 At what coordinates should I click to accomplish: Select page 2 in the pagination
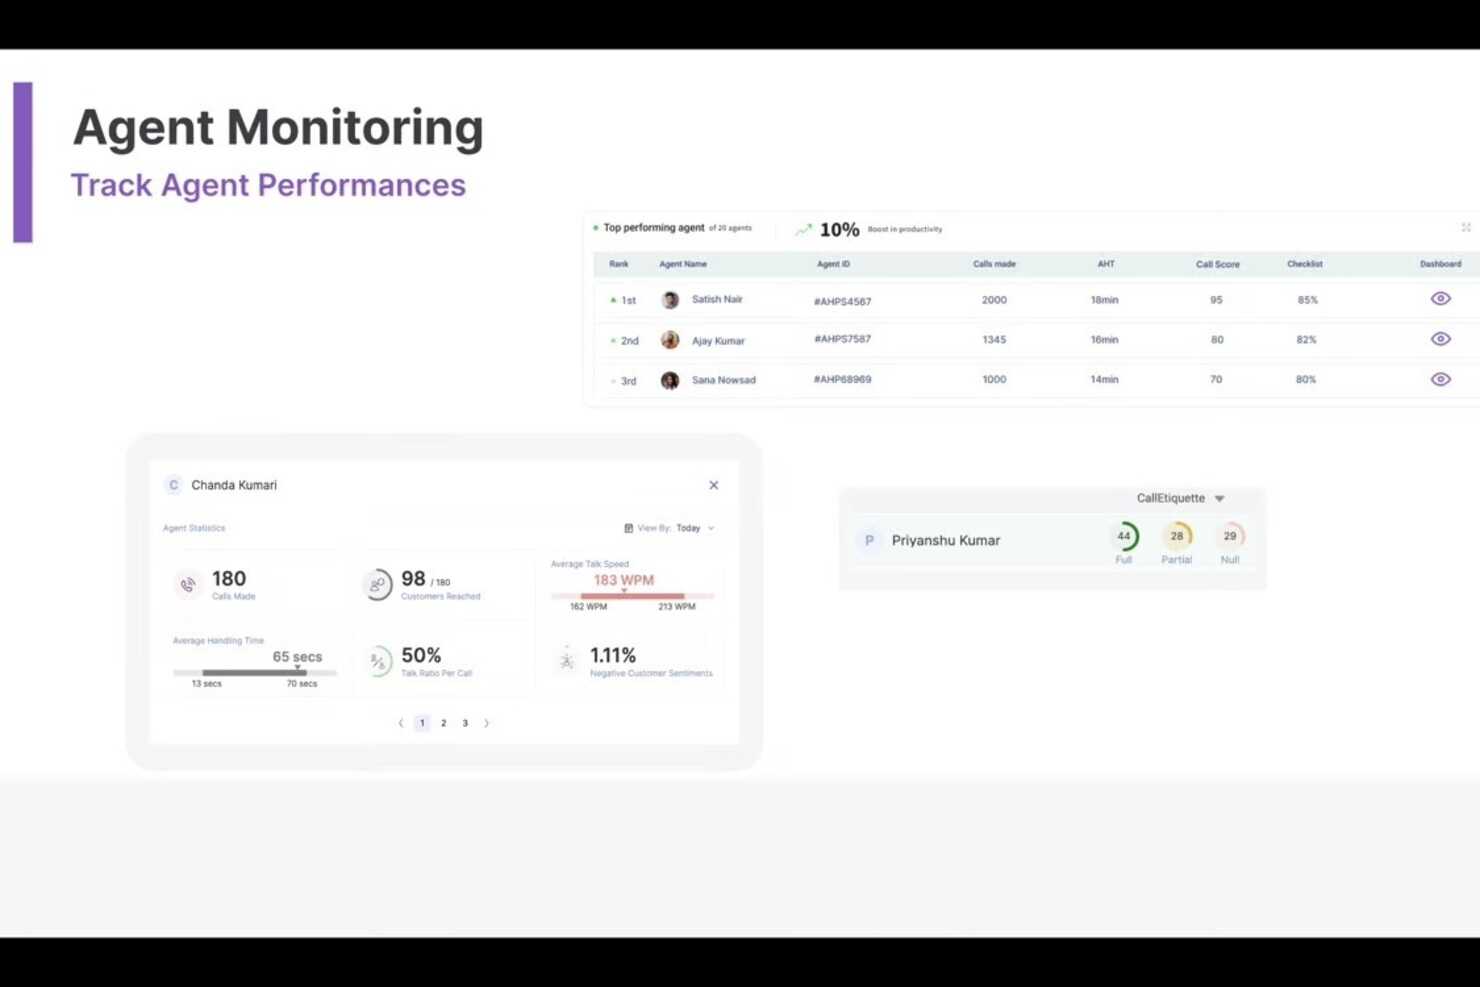pos(443,723)
